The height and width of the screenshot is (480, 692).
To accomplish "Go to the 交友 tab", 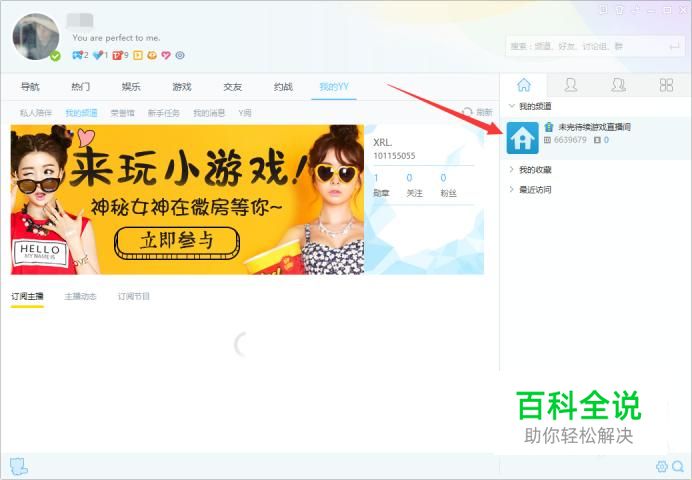I will click(233, 86).
